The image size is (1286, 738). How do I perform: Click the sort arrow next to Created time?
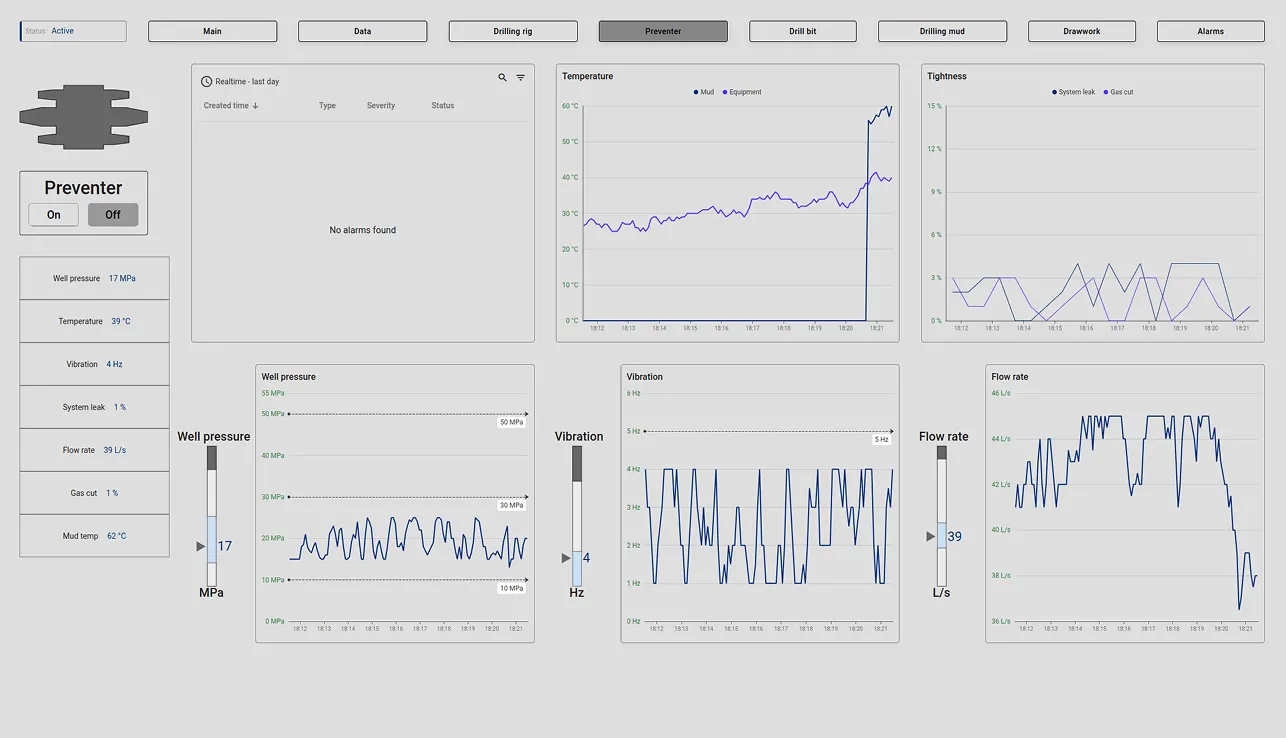[x=256, y=106]
